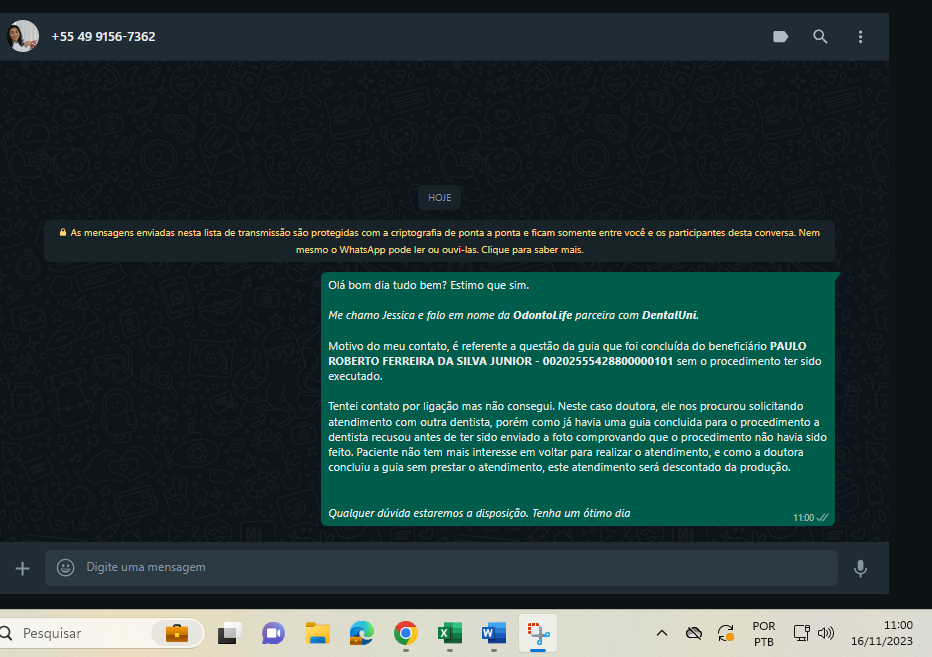The width and height of the screenshot is (932, 657).
Task: Switch to Google Chrome in taskbar
Action: (x=405, y=633)
